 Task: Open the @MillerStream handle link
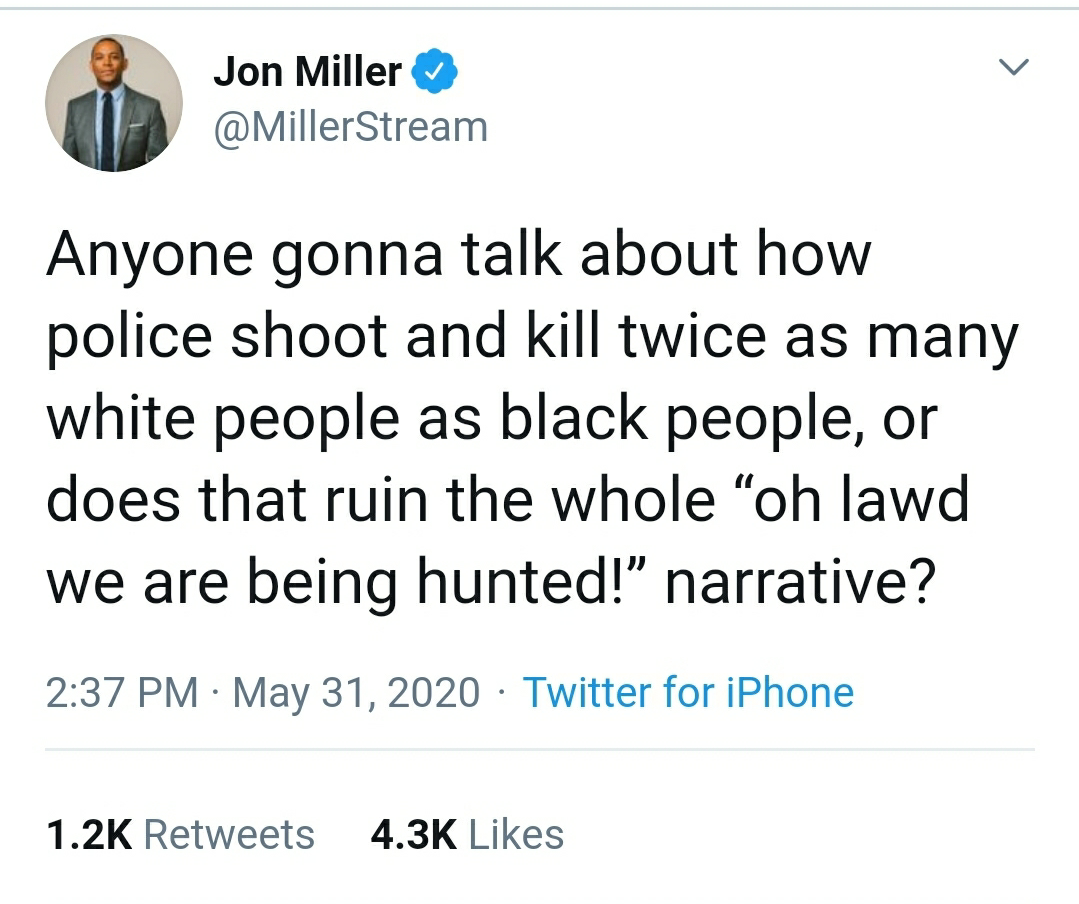[x=350, y=127]
